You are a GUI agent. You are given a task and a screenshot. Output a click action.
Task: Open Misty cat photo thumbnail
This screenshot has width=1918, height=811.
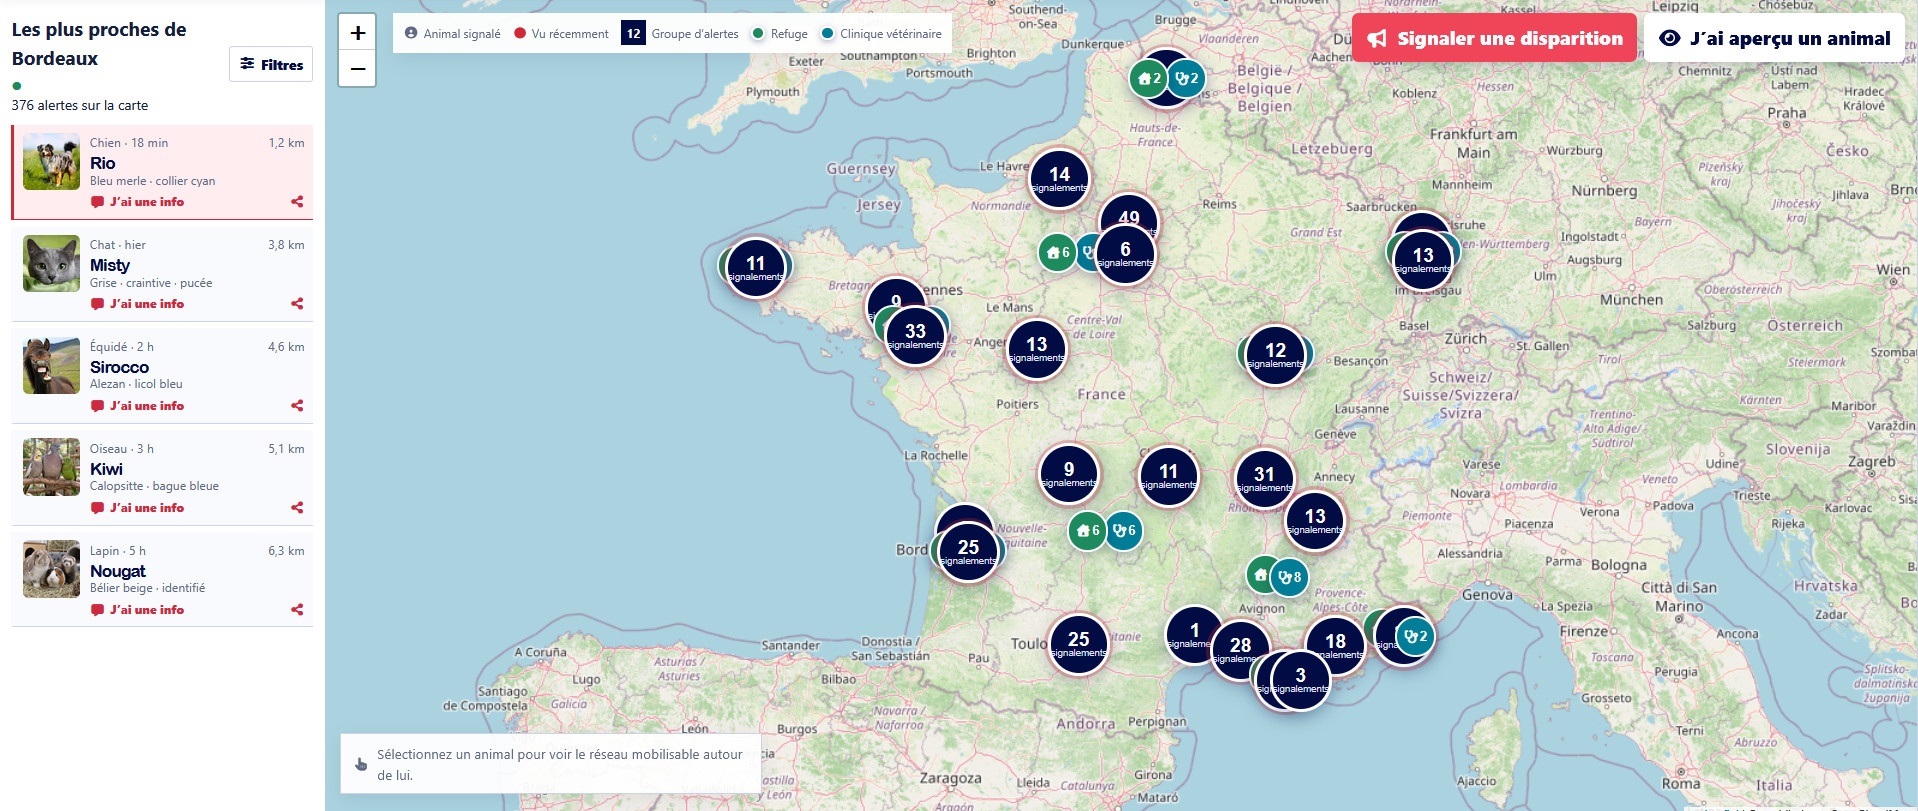point(51,264)
